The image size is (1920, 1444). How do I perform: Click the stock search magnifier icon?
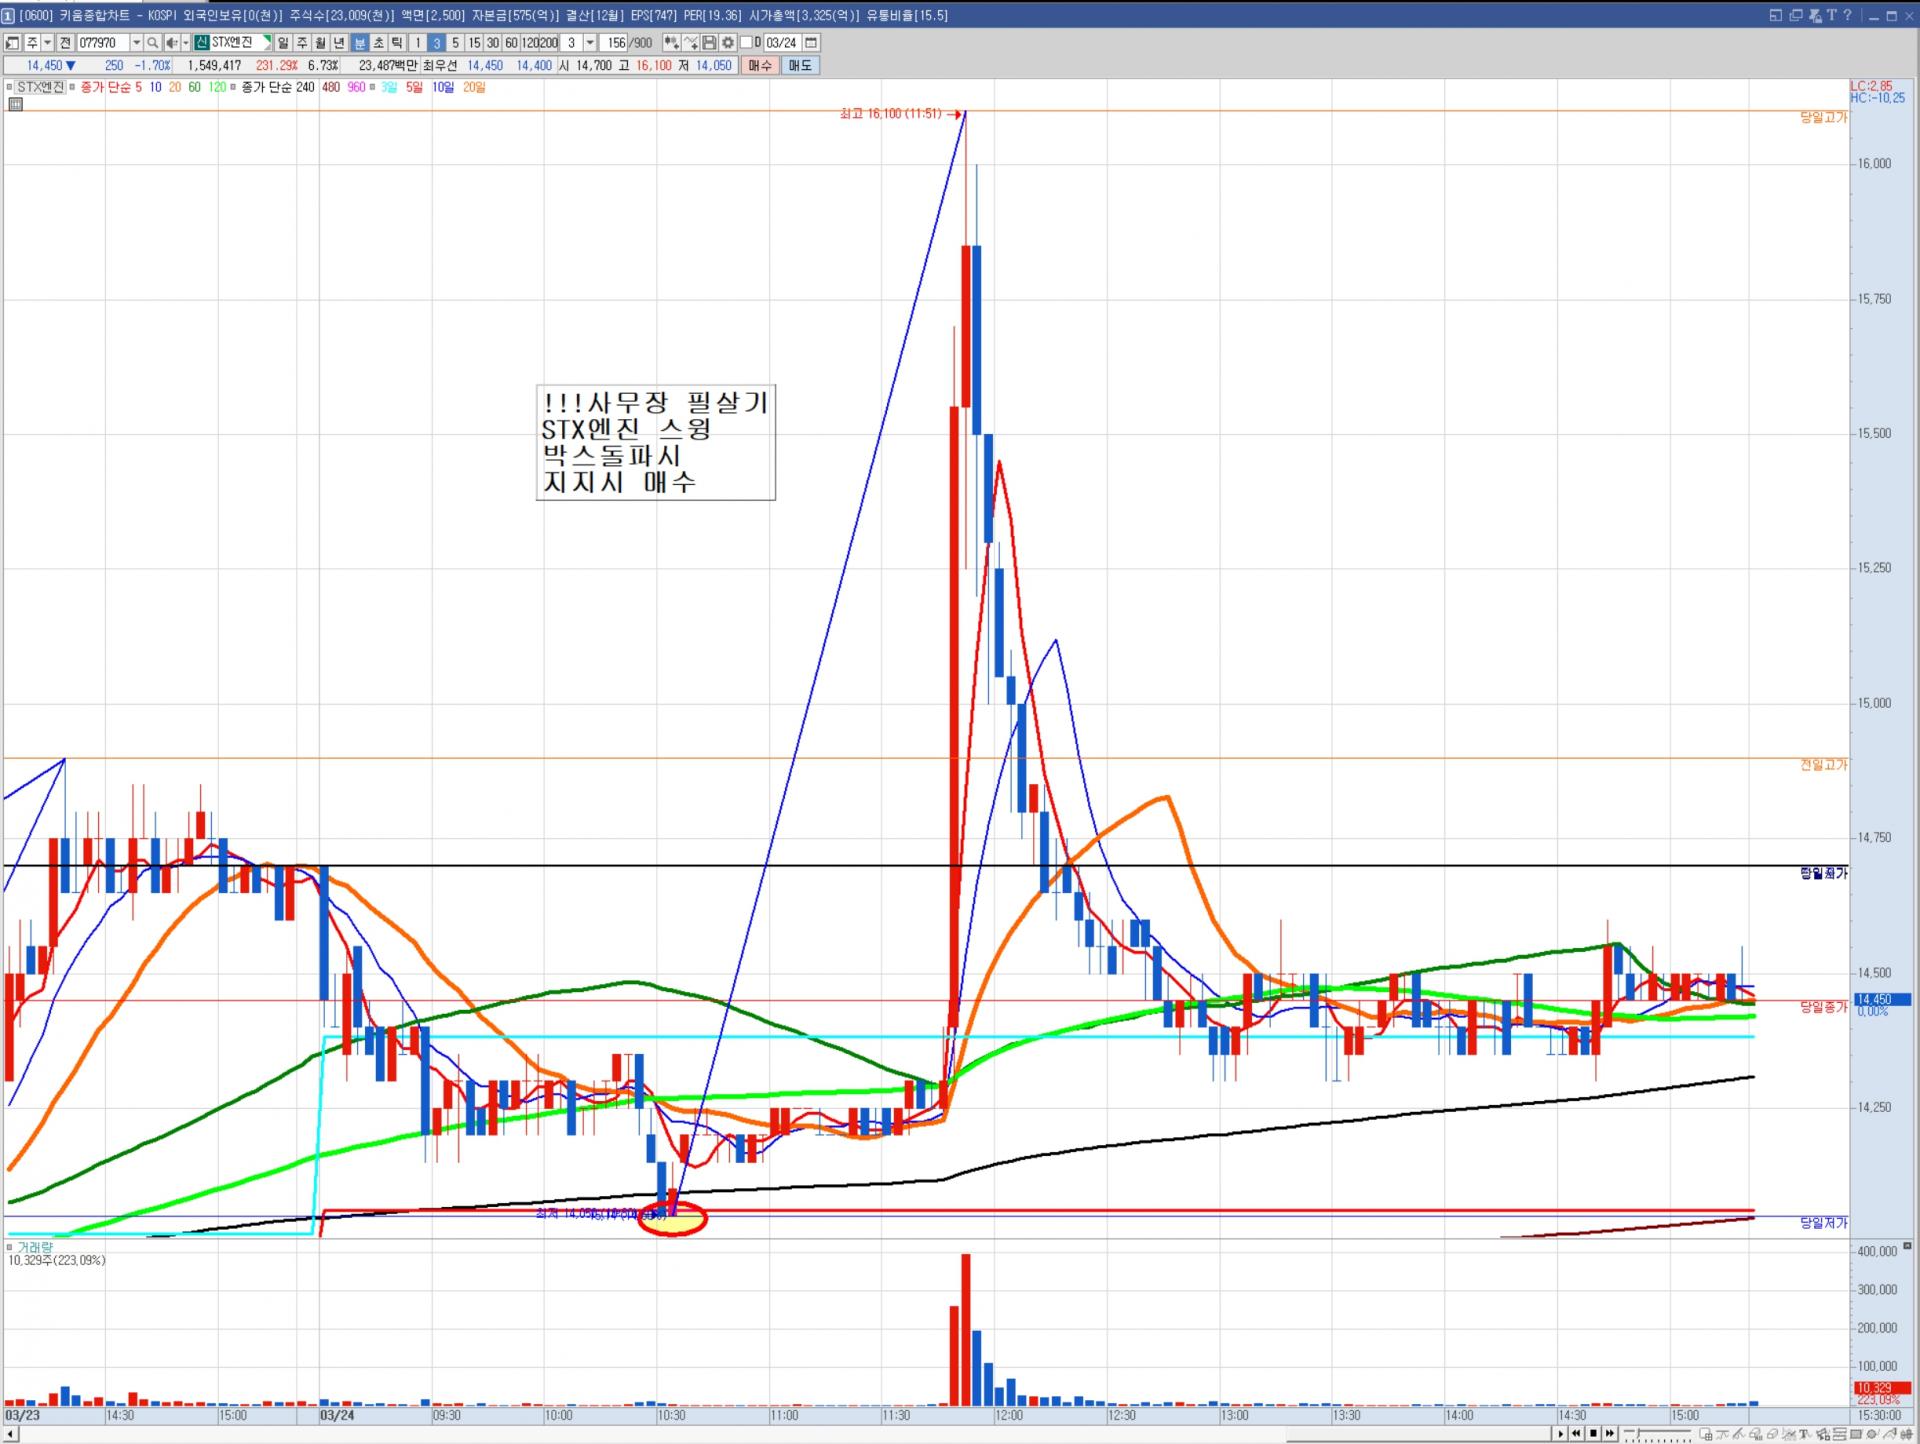(152, 43)
